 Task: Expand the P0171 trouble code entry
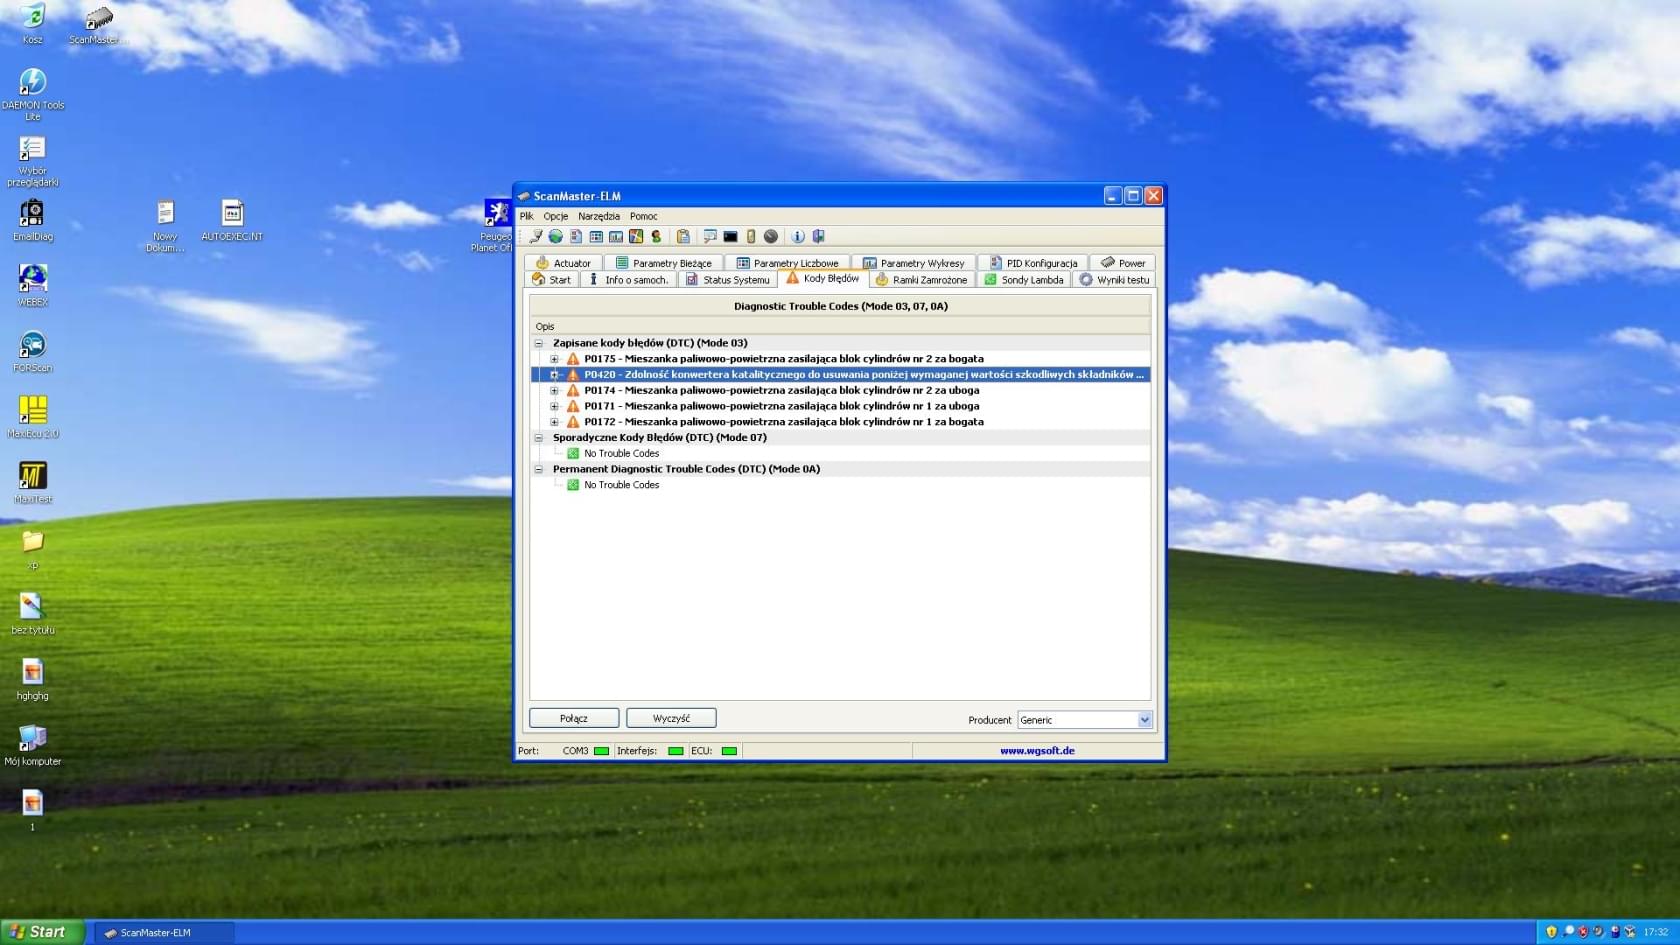554,406
